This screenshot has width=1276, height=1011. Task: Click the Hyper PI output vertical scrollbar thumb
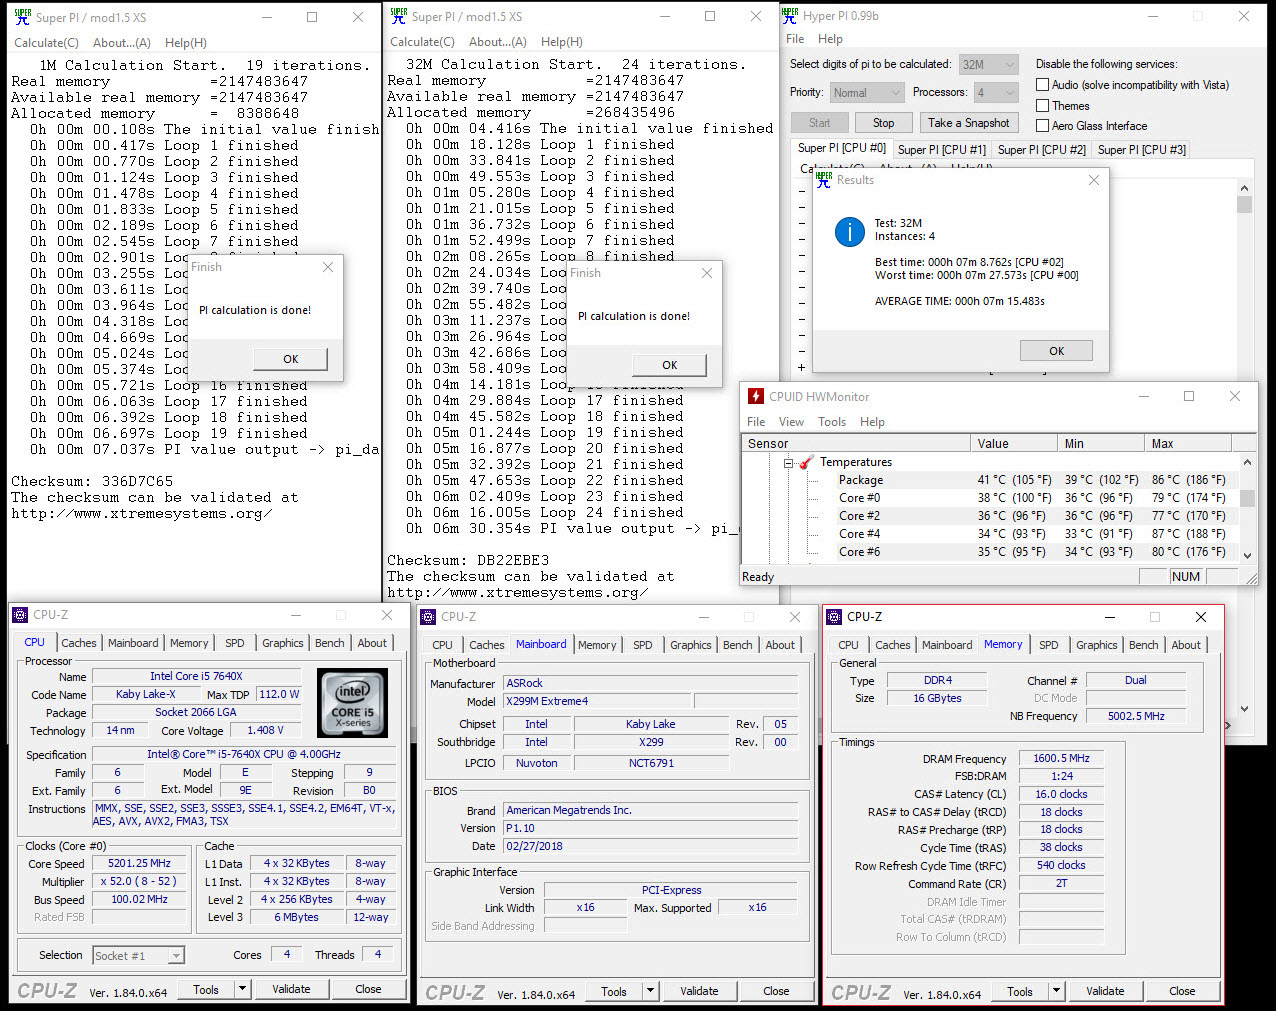[x=1244, y=204]
